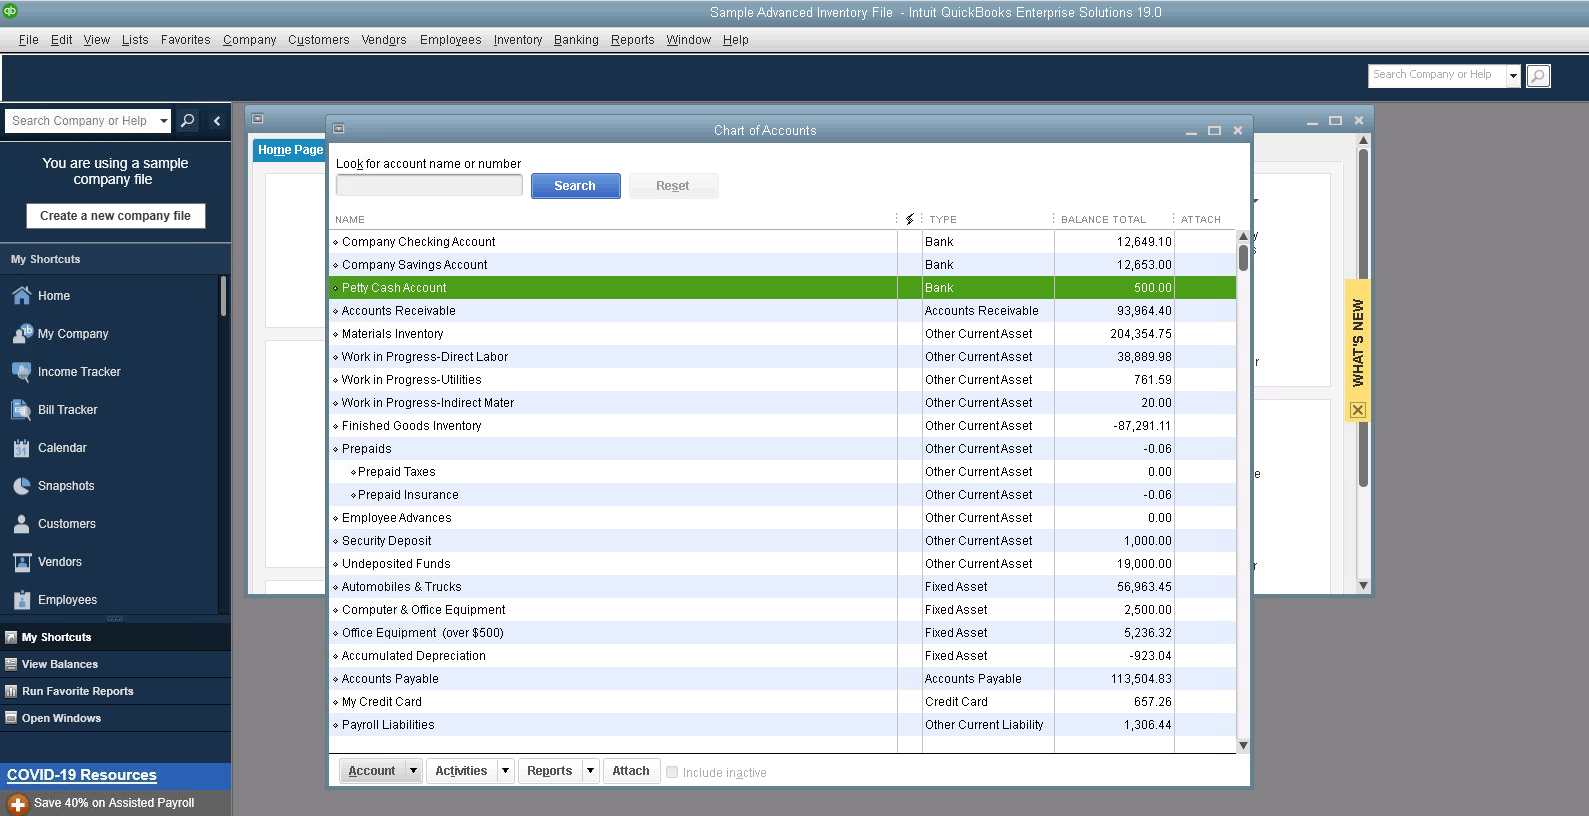Click Create a new company file button

[115, 216]
